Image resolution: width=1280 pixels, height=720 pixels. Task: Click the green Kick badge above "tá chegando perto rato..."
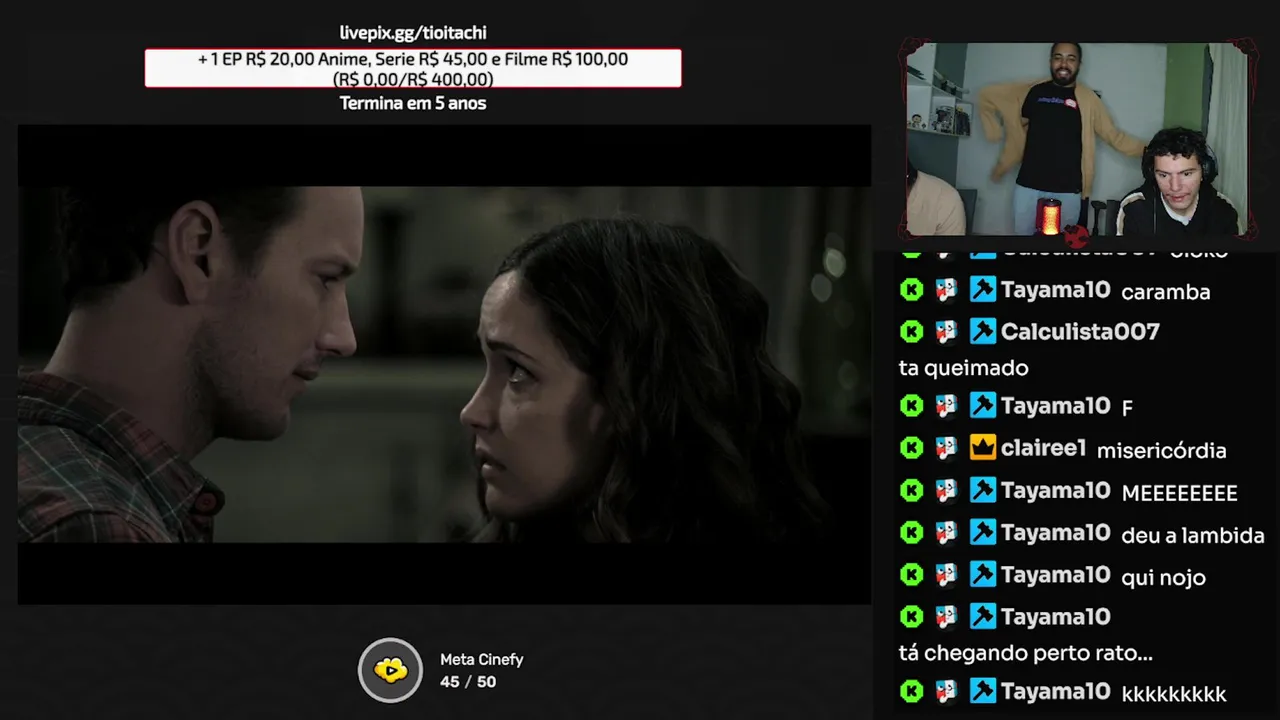[x=912, y=617]
